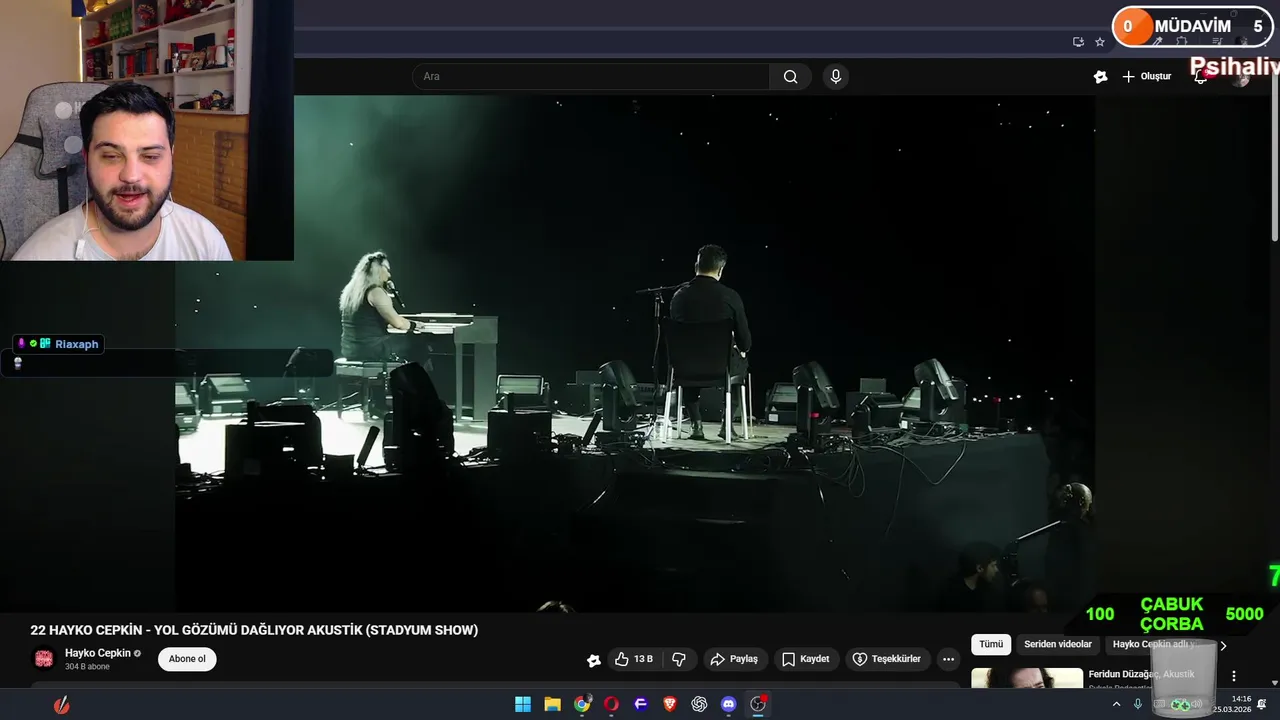The image size is (1280, 720).
Task: Open Google Chrome from the taskbar
Action: (x=582, y=704)
